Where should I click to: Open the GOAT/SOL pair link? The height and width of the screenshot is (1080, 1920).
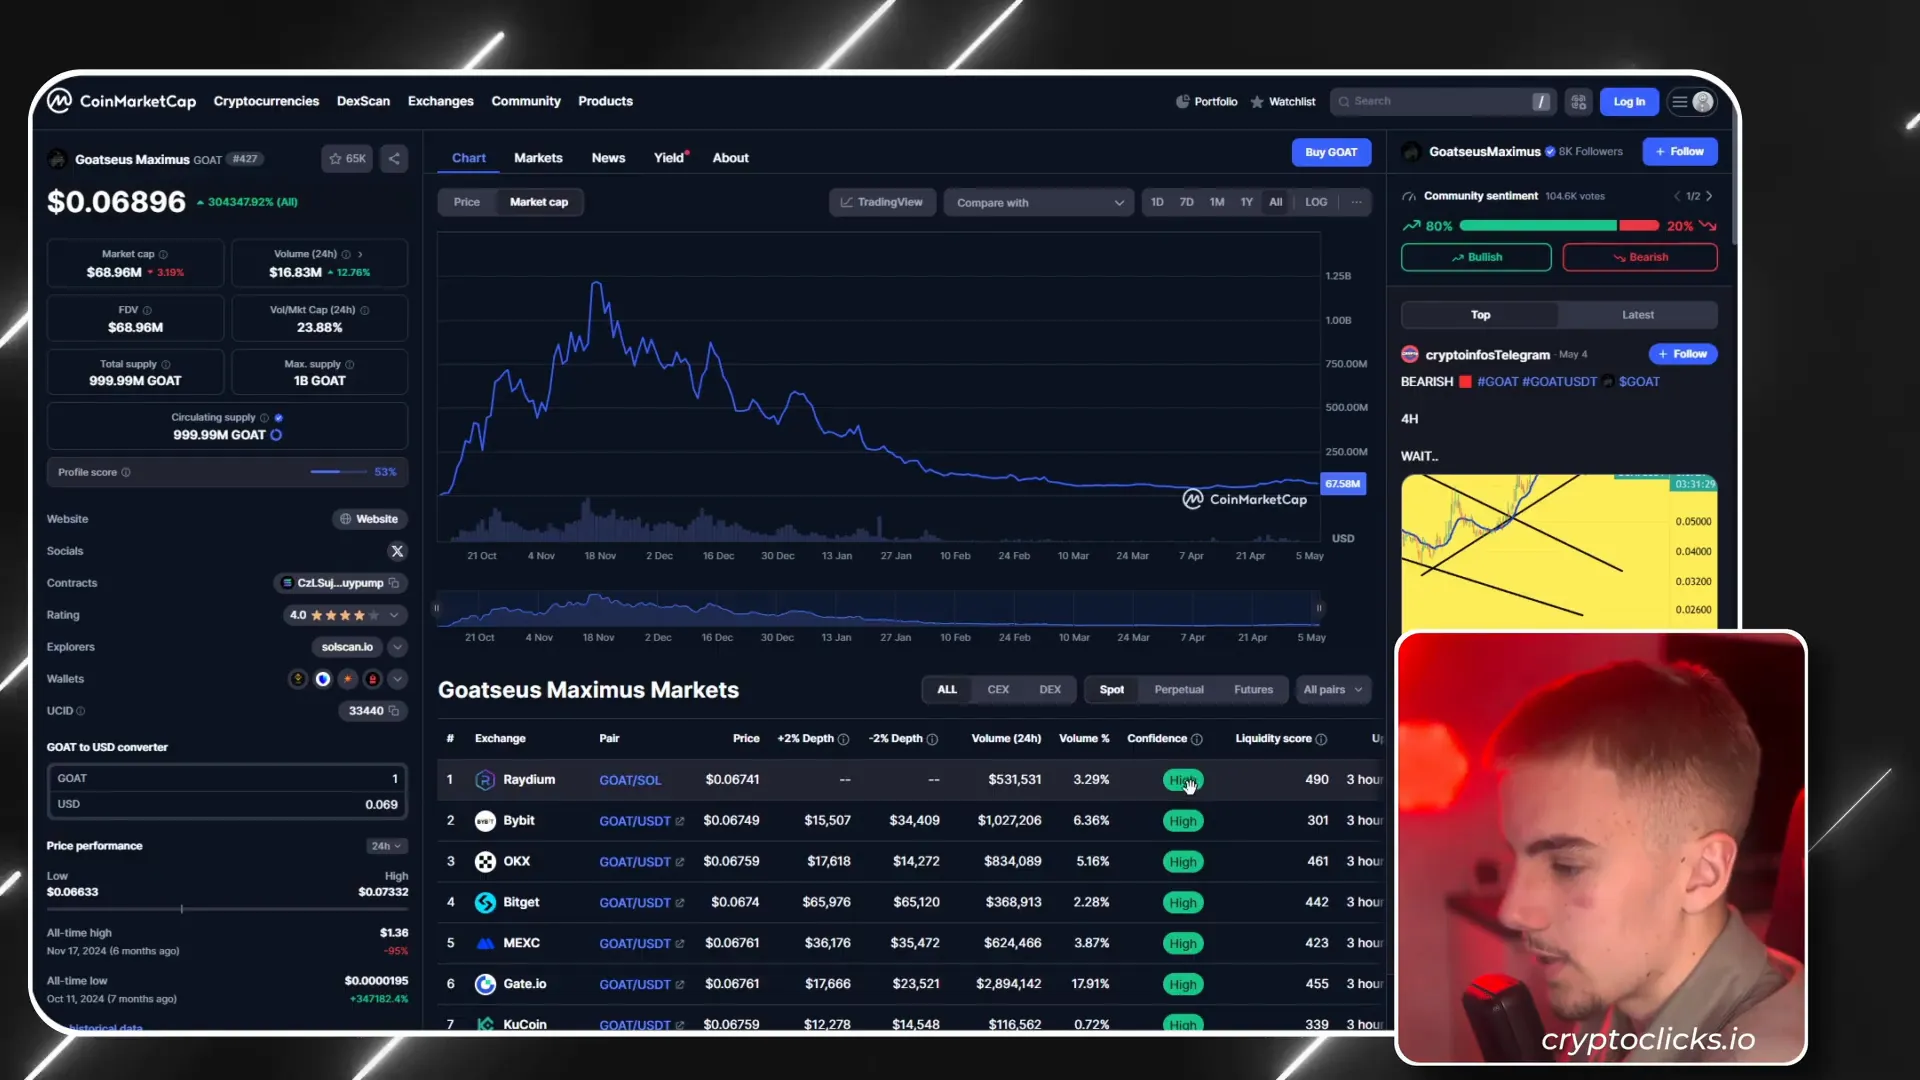tap(630, 780)
